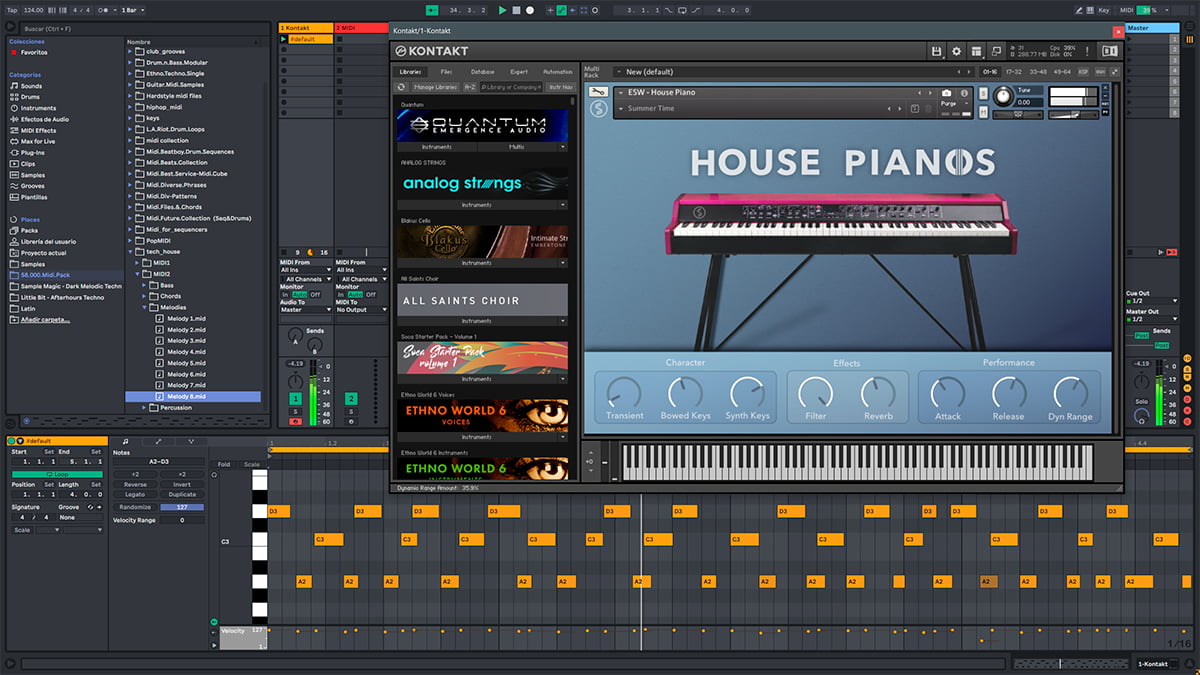Stop playback with the transport Stop button
Image resolution: width=1200 pixels, height=675 pixels.
[516, 10]
